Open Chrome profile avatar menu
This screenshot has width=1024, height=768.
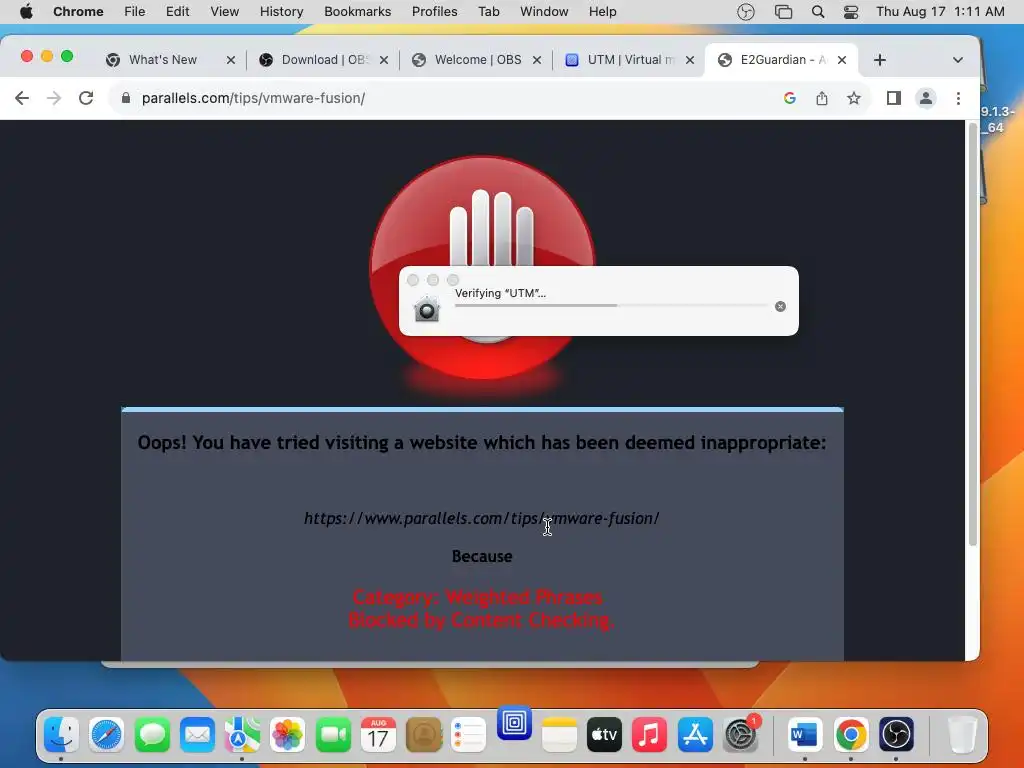tap(925, 98)
